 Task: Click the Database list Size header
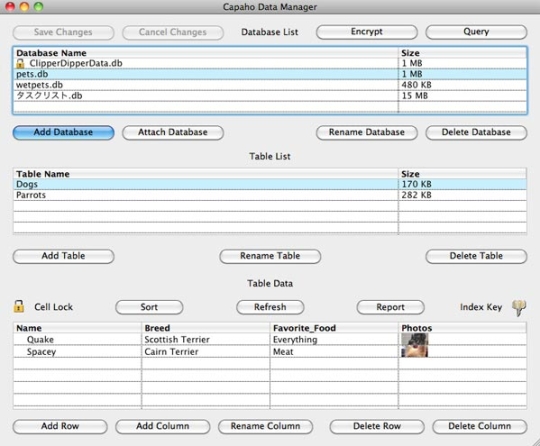(463, 53)
